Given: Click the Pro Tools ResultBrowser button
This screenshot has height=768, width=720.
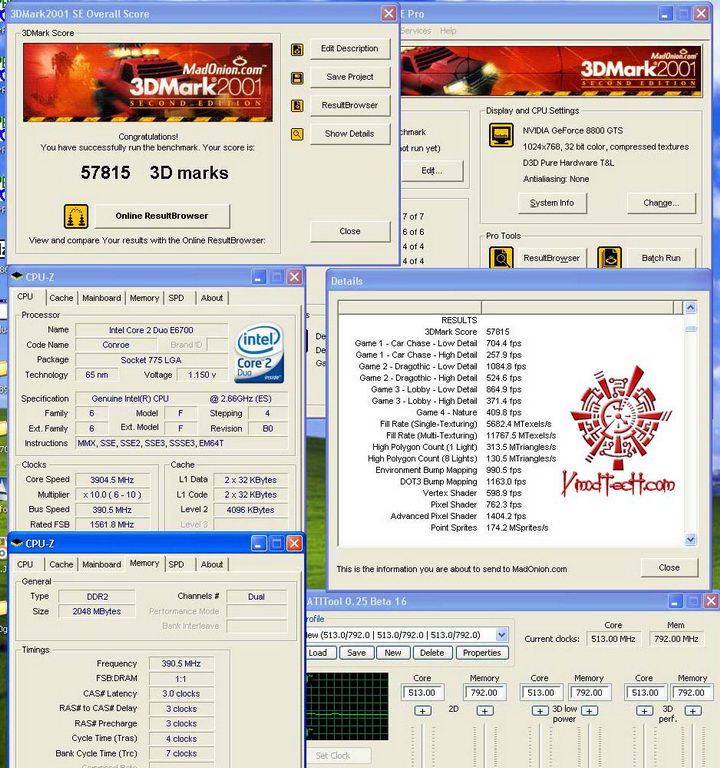Looking at the screenshot, I should 551,258.
